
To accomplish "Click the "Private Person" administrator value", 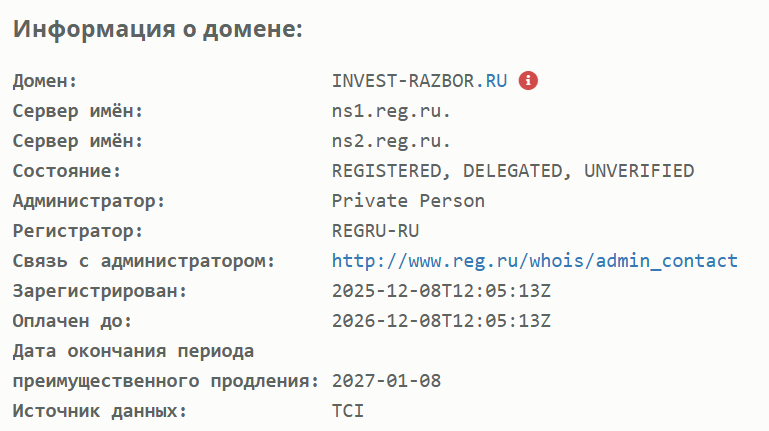I will 408,201.
